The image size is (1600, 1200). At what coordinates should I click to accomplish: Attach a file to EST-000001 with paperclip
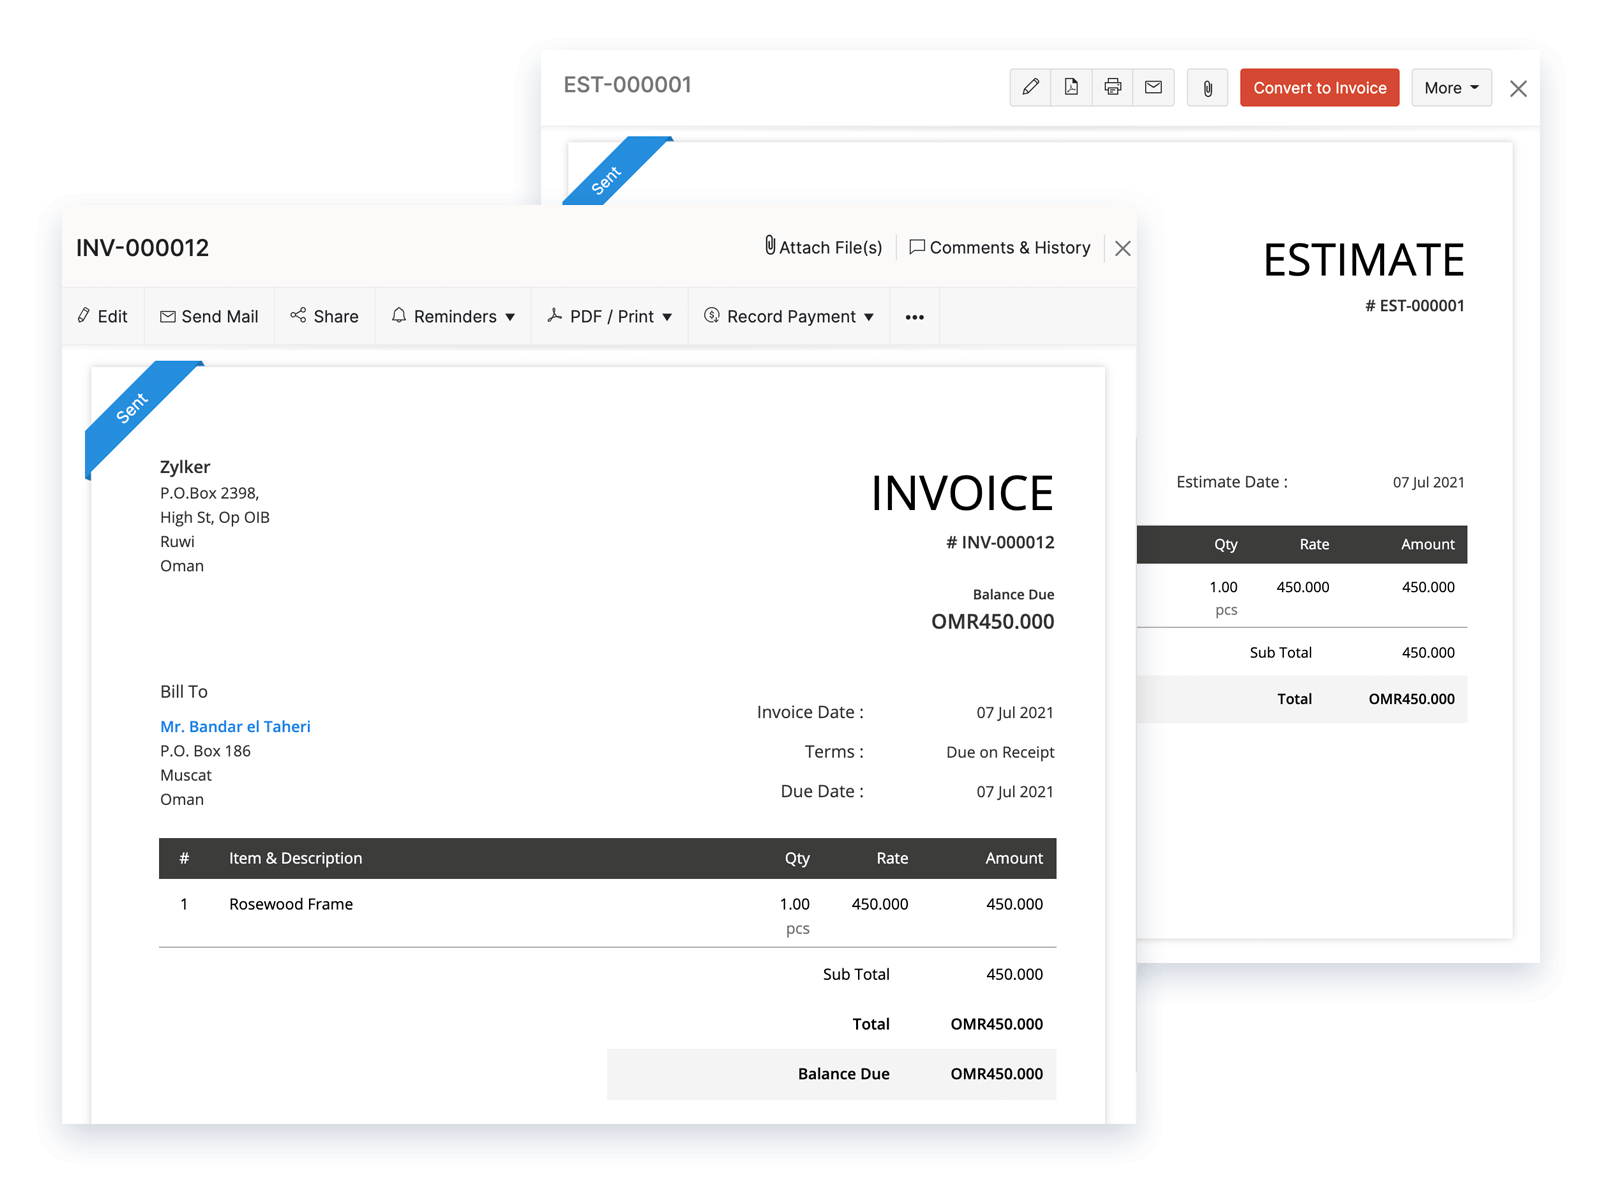tap(1207, 88)
